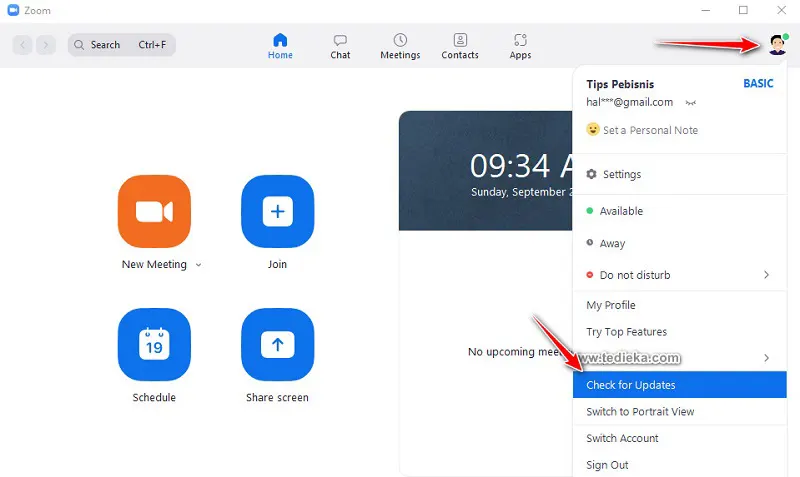
Task: Click the profile avatar picture
Action: click(x=778, y=45)
